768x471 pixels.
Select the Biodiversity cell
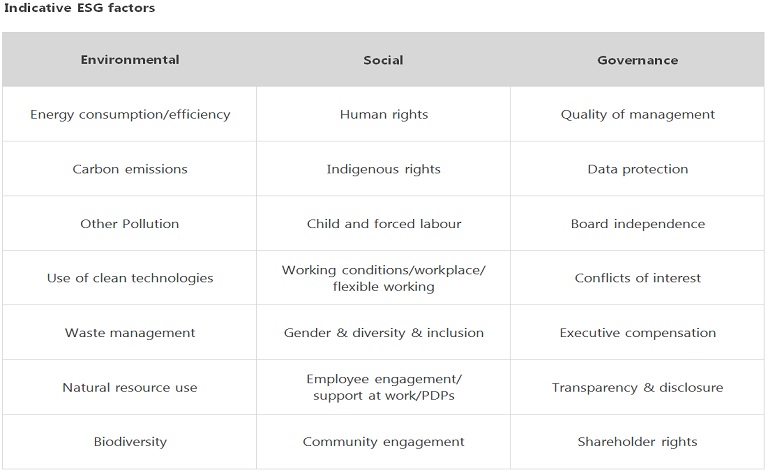click(x=130, y=441)
